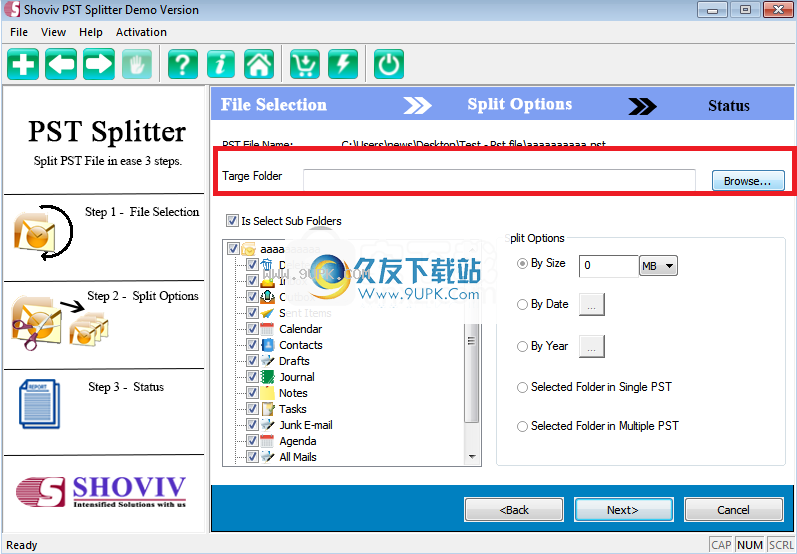Select the By Size radio button
The image size is (797, 554).
coord(522,264)
